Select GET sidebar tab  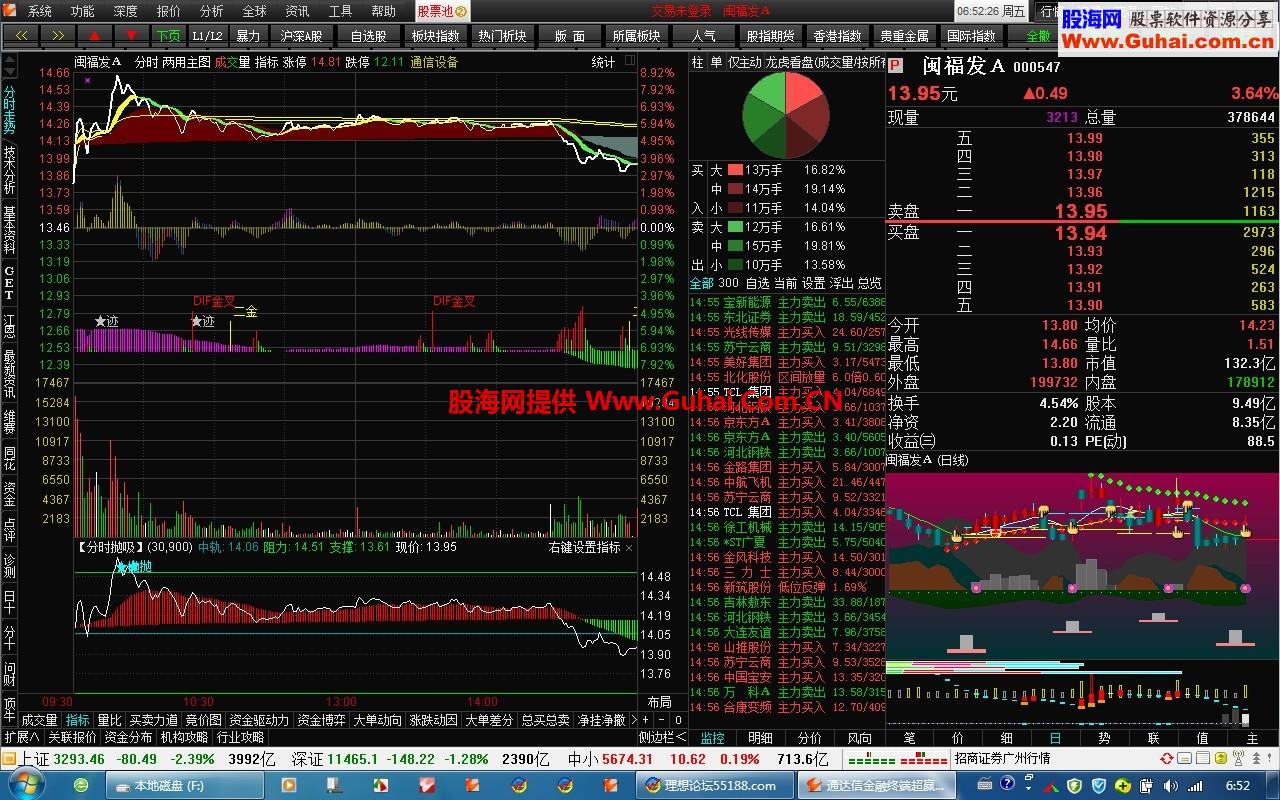point(9,283)
